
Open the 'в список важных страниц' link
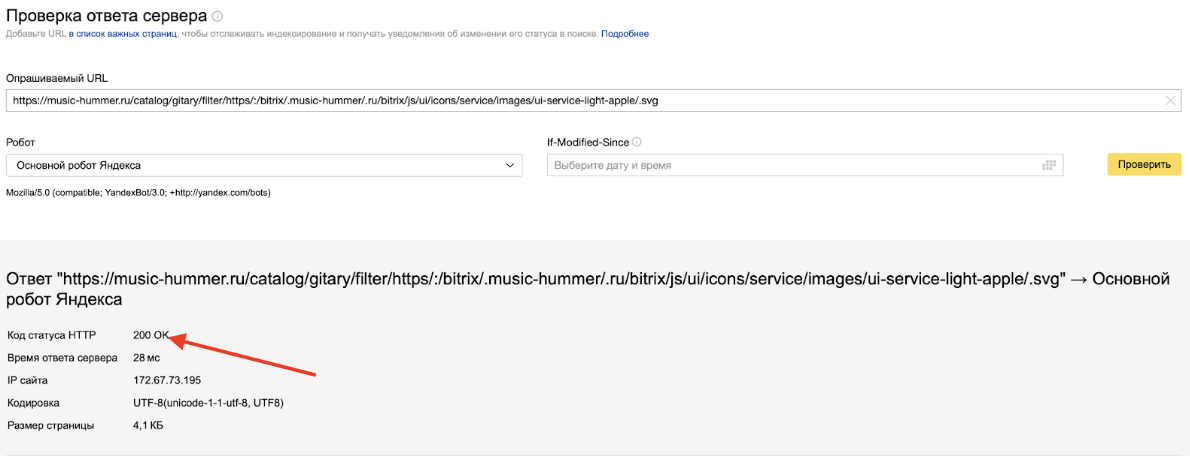pyautogui.click(x=123, y=34)
